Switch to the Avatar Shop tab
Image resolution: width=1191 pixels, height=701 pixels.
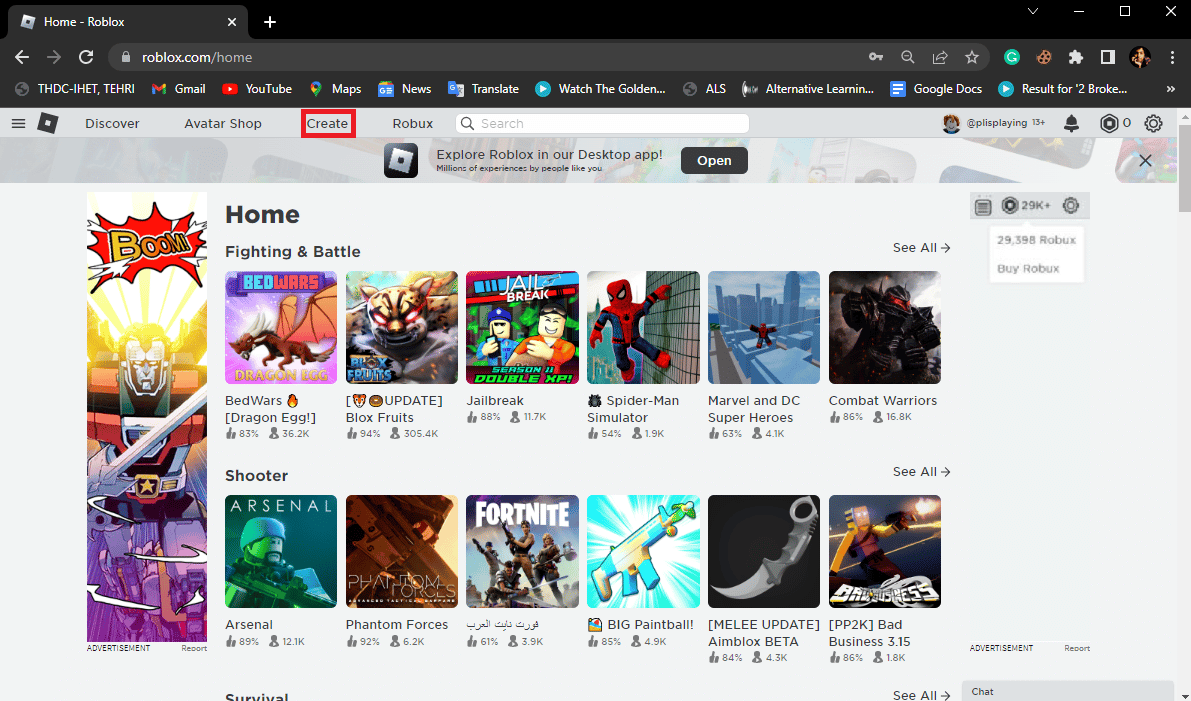point(222,123)
